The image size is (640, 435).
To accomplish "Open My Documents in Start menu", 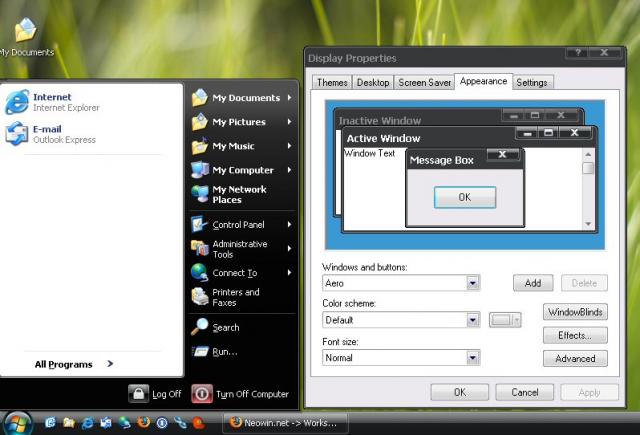I will (242, 98).
